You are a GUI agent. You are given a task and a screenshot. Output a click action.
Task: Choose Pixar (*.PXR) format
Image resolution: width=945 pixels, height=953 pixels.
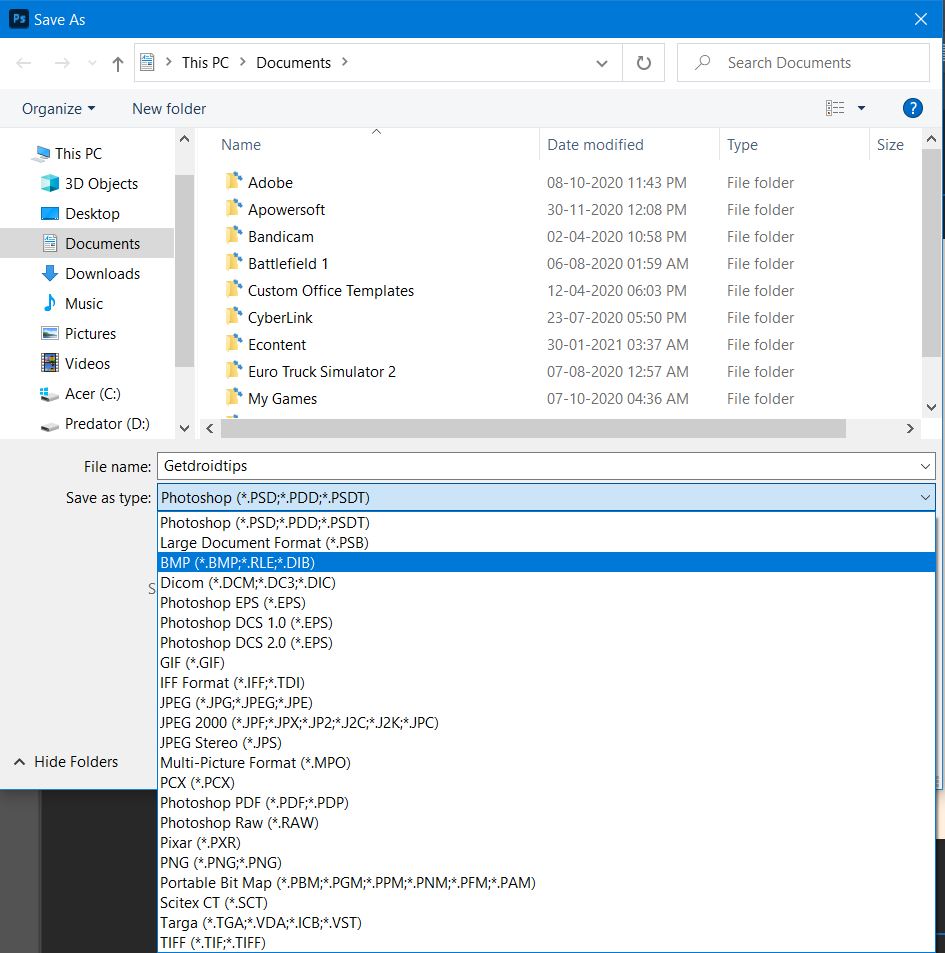546,843
